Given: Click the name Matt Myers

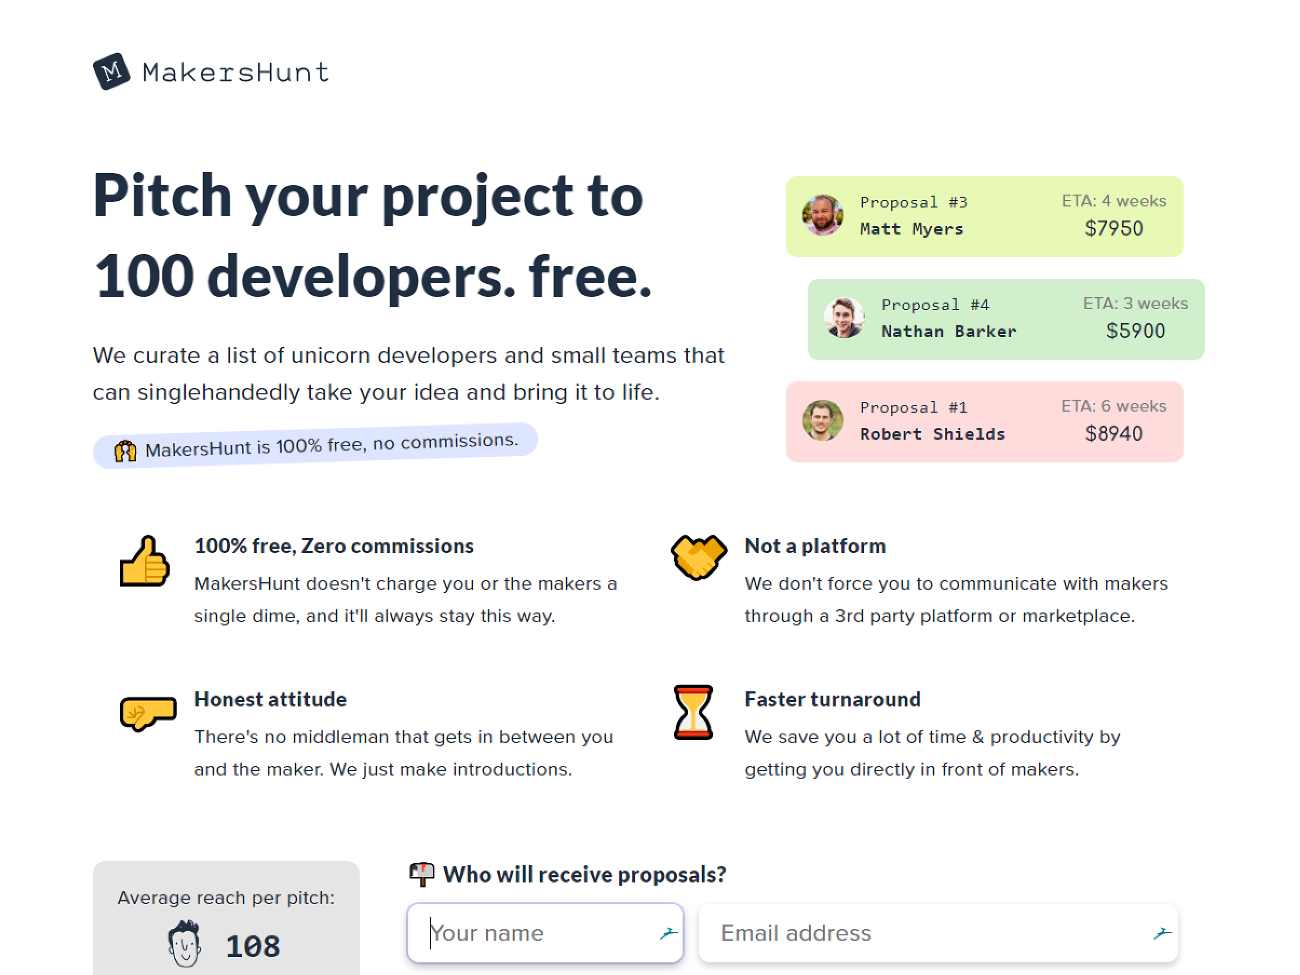Looking at the screenshot, I should pyautogui.click(x=912, y=229).
